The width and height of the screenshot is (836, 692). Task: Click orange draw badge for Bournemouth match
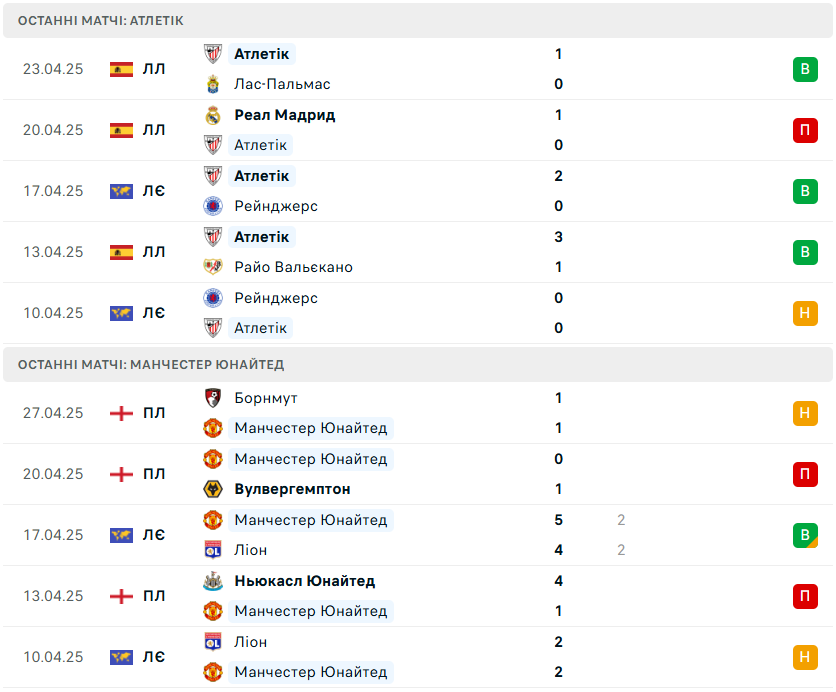(805, 413)
